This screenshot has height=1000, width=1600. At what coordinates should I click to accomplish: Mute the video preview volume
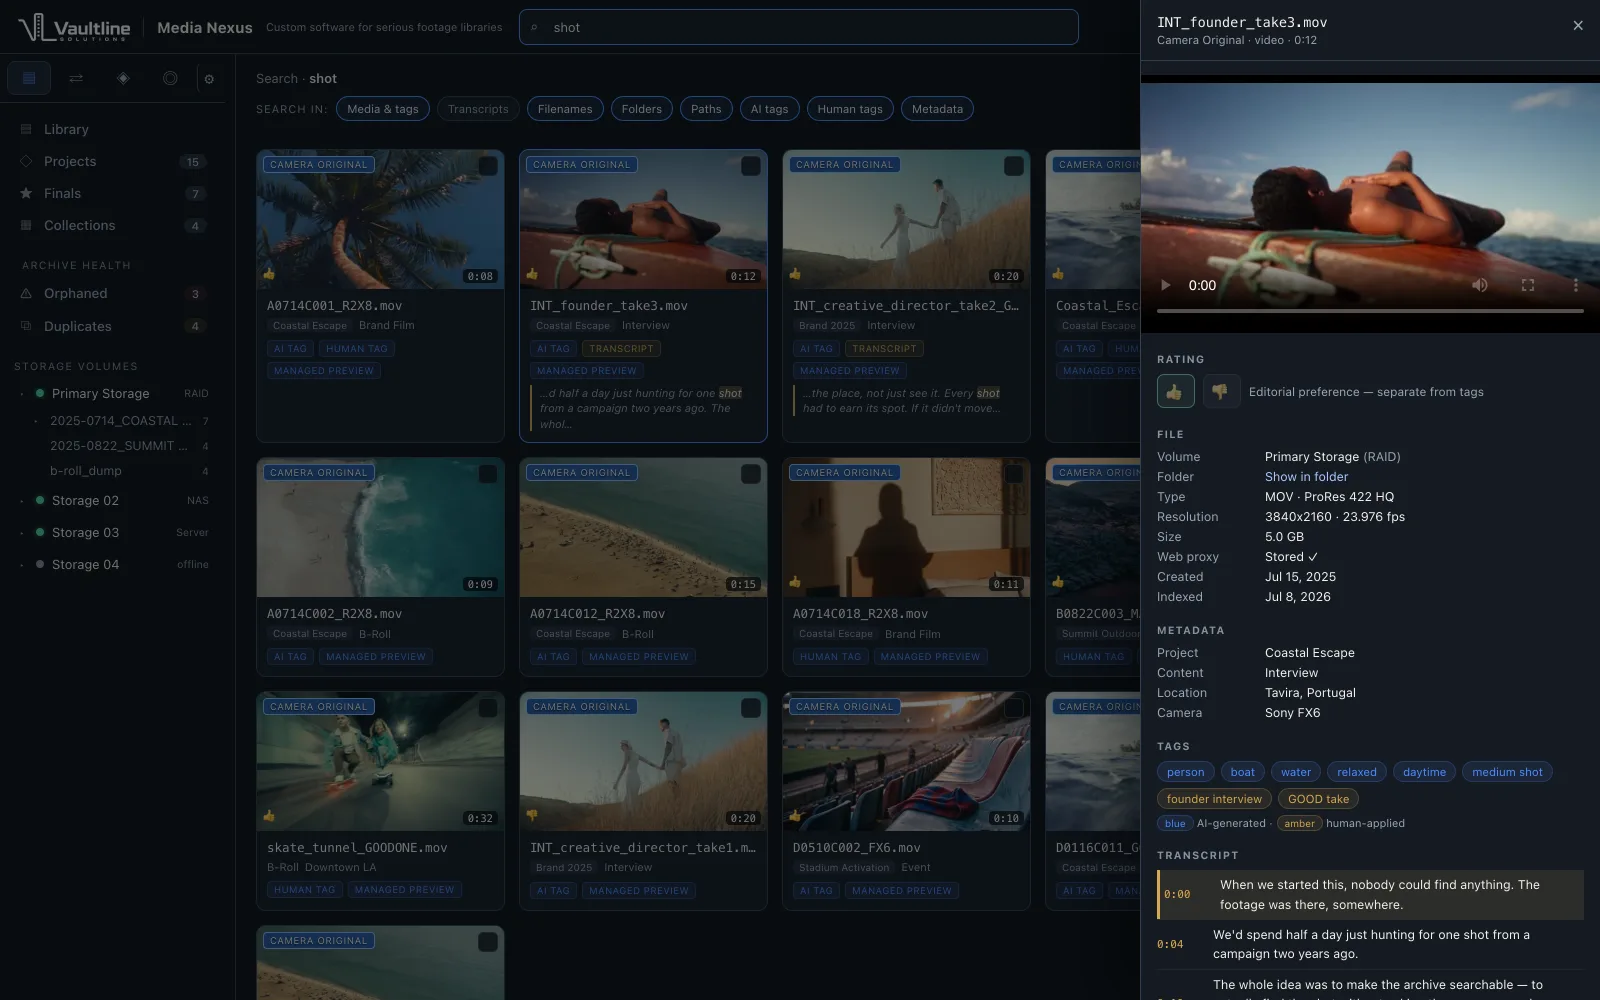point(1480,285)
